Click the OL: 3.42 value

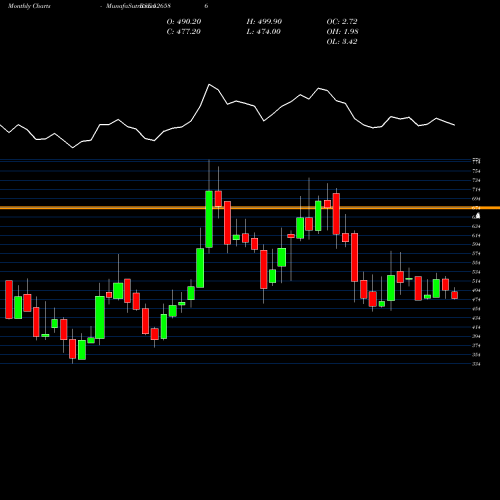[x=342, y=42]
